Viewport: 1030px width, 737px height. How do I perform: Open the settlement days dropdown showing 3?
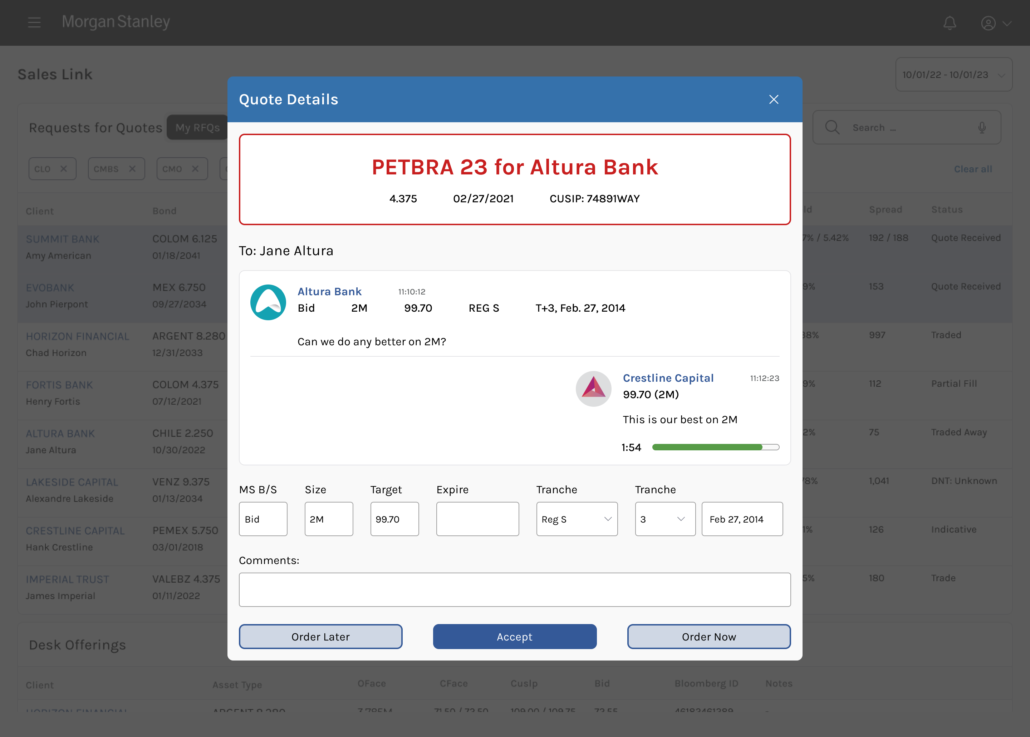point(665,519)
